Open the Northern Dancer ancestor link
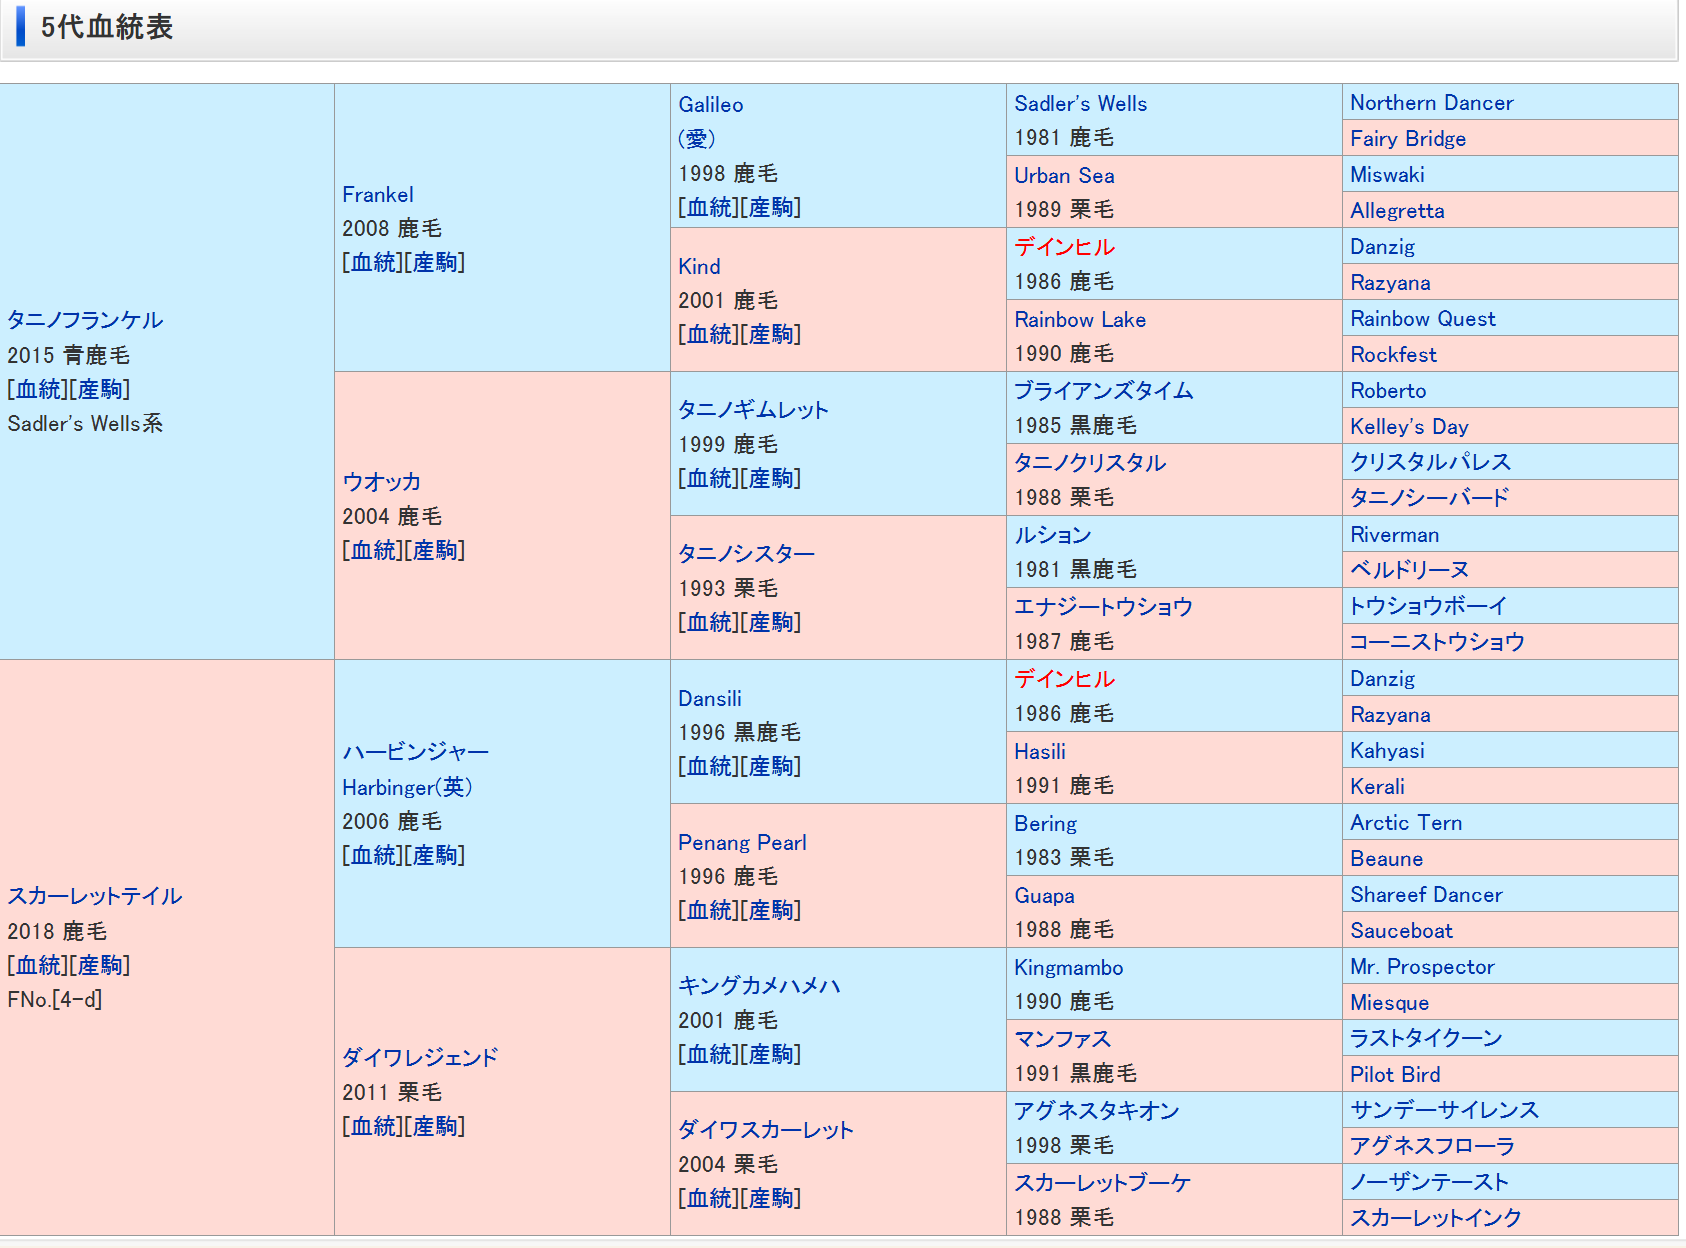The image size is (1686, 1248). pyautogui.click(x=1431, y=103)
